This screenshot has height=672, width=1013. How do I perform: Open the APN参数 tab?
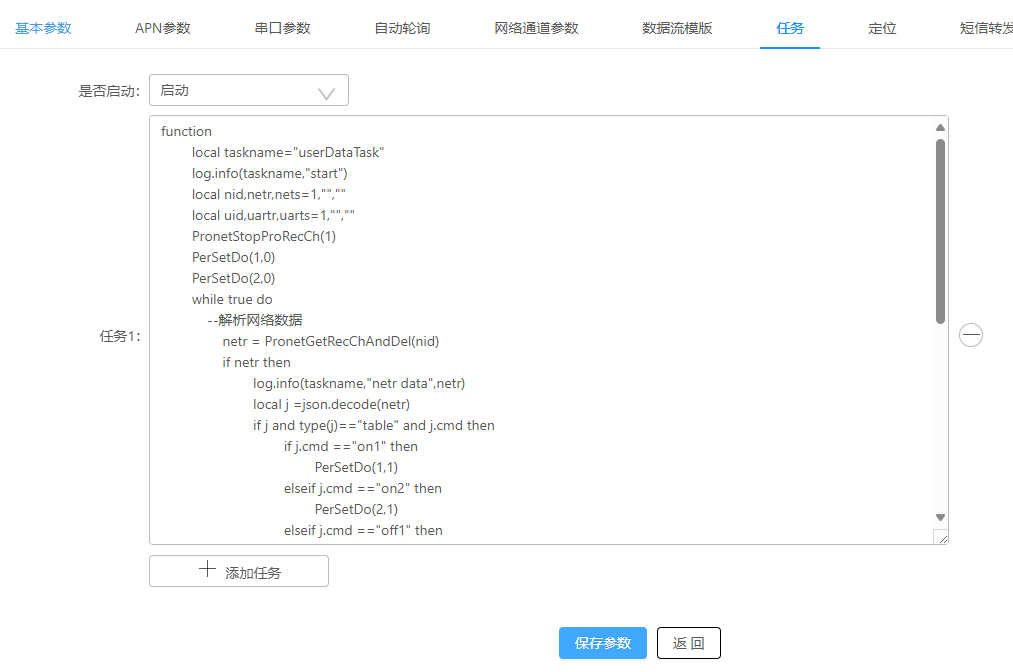161,29
